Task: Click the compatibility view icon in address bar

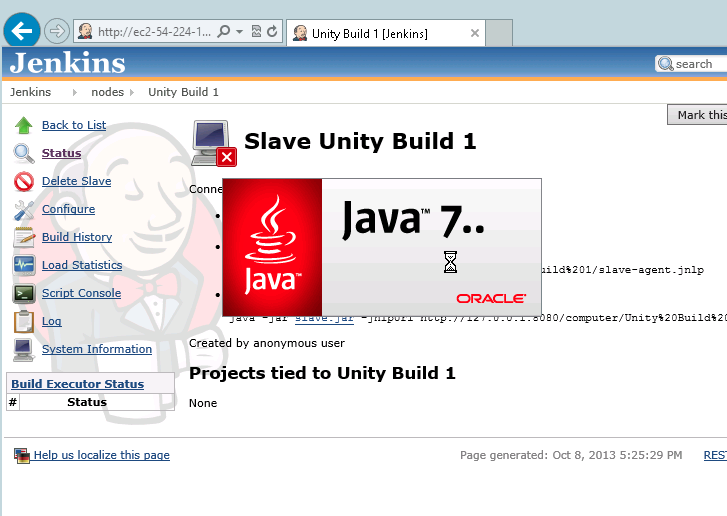Action: tap(256, 31)
